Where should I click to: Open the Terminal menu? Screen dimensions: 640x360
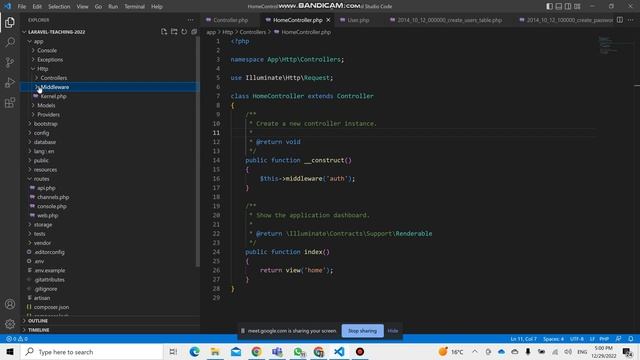pos(134,7)
